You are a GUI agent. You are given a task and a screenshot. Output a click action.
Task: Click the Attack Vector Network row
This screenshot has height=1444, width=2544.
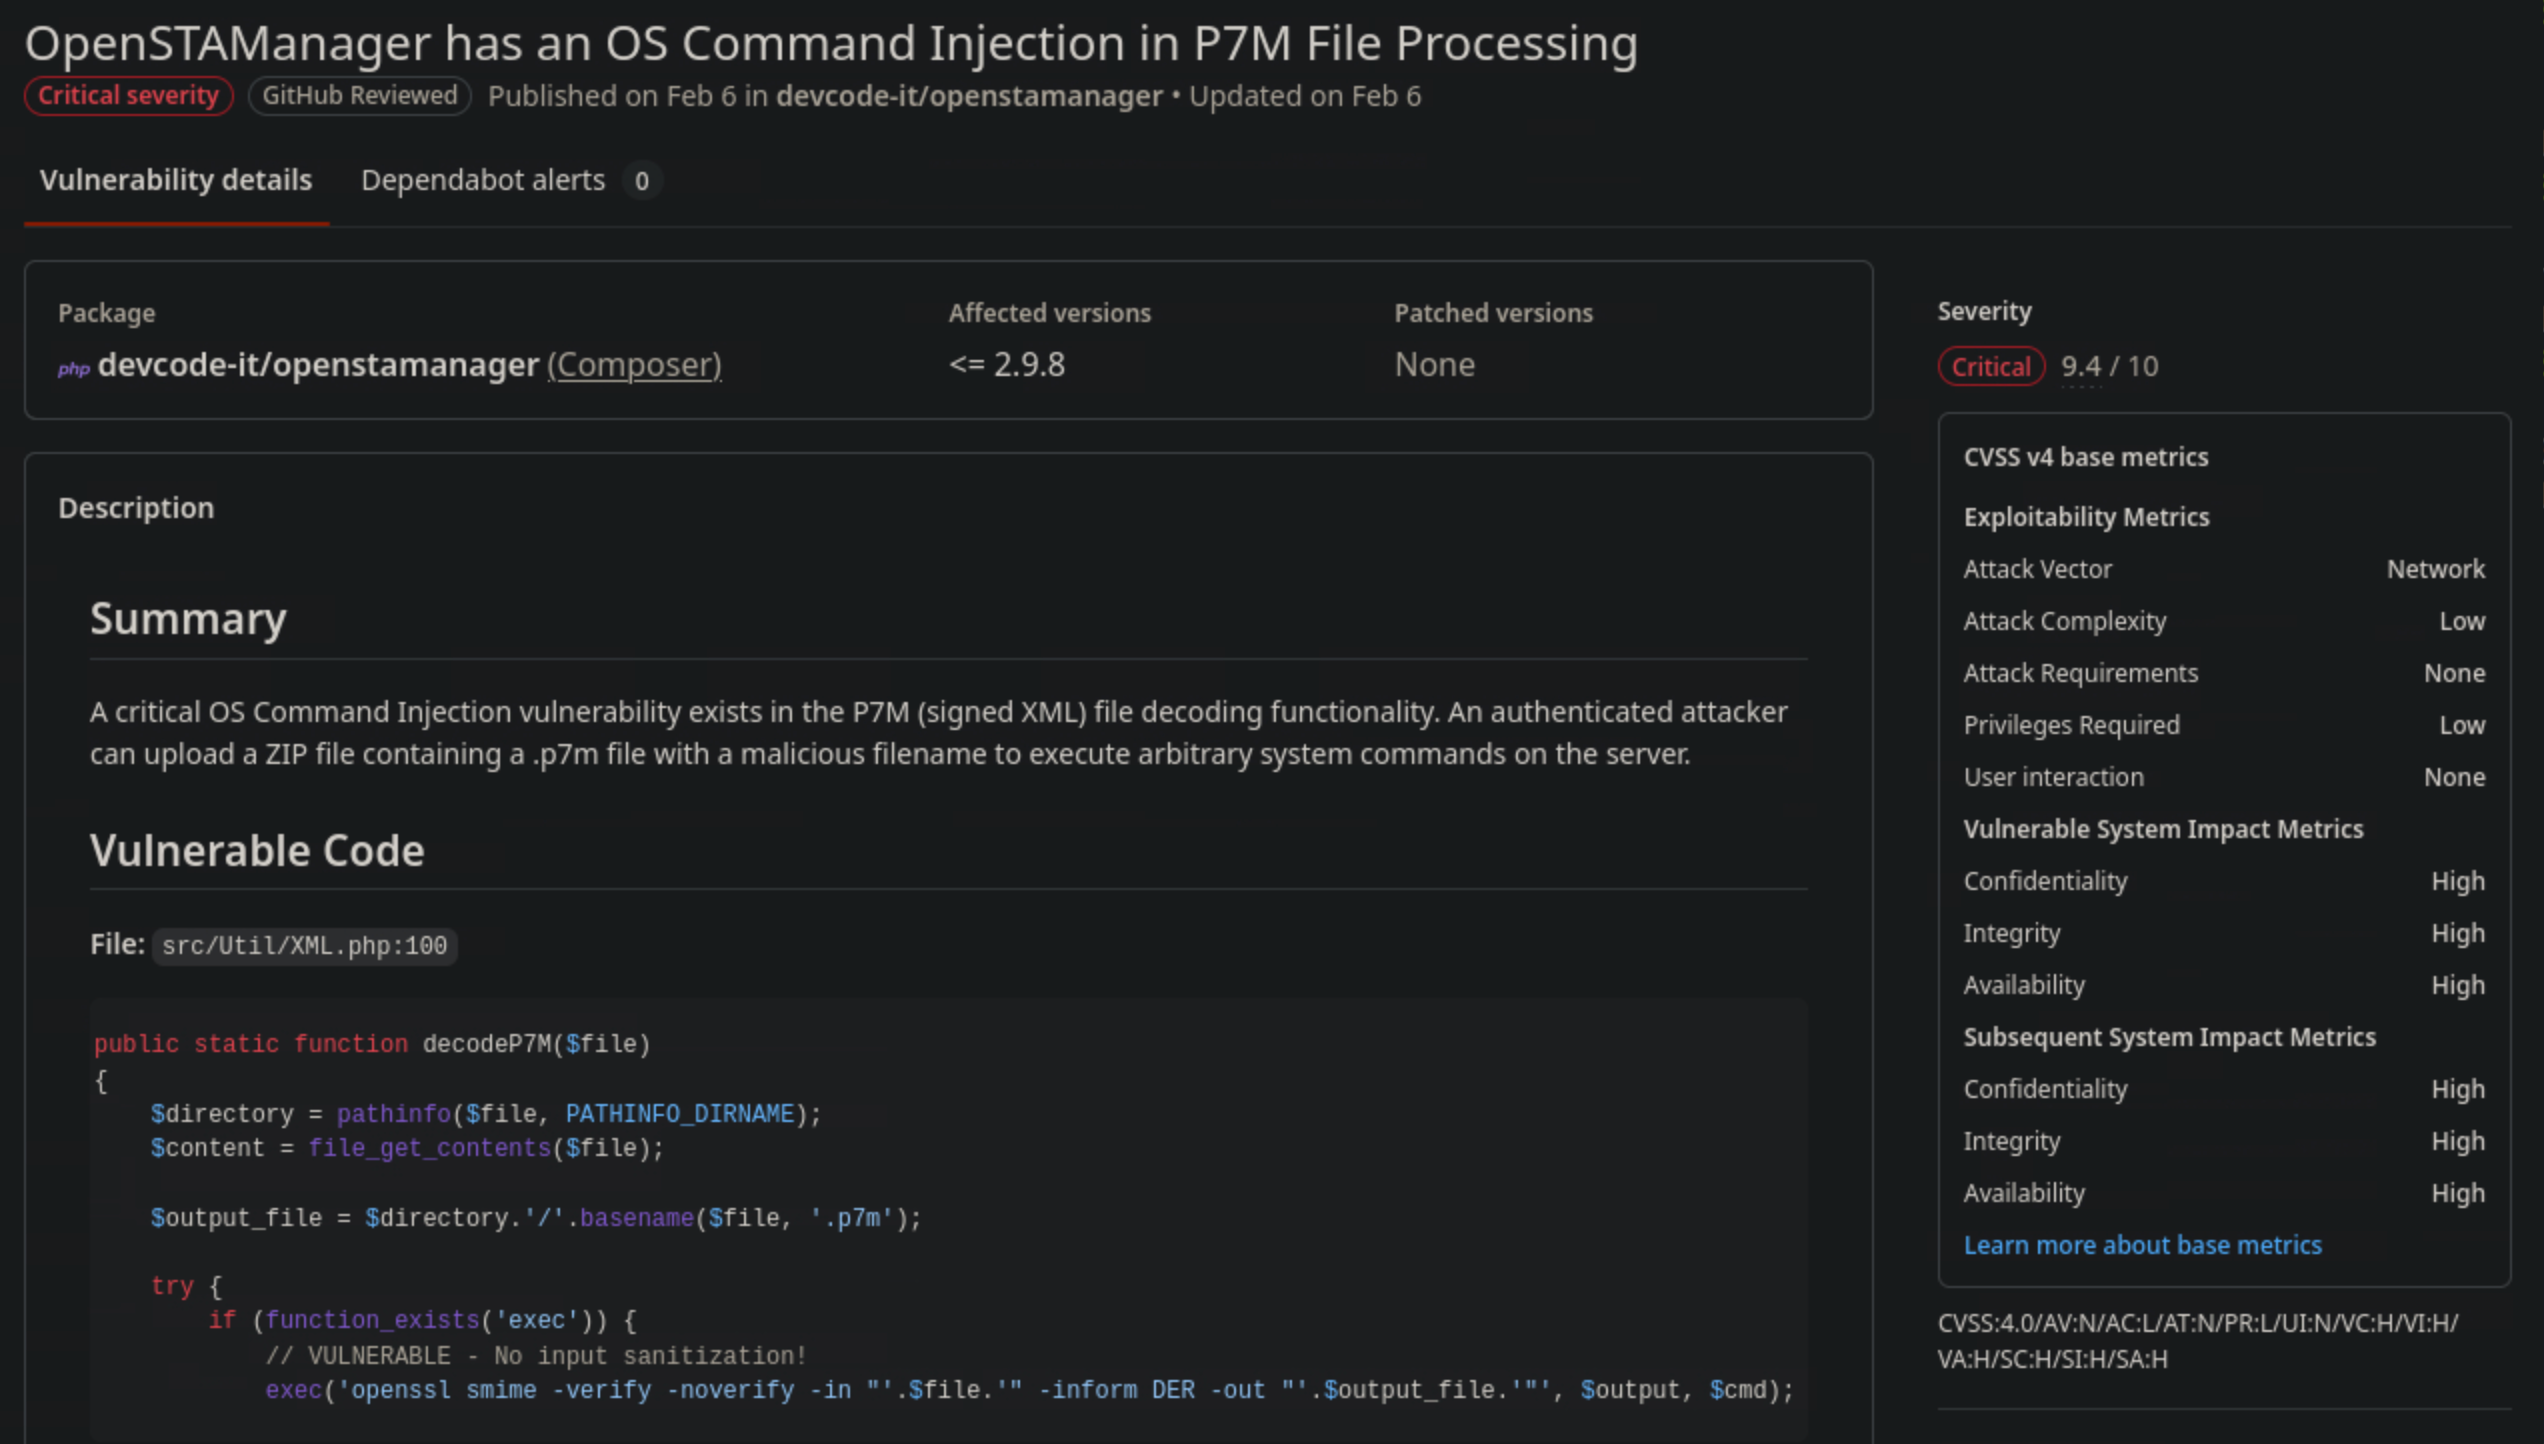pos(2224,569)
